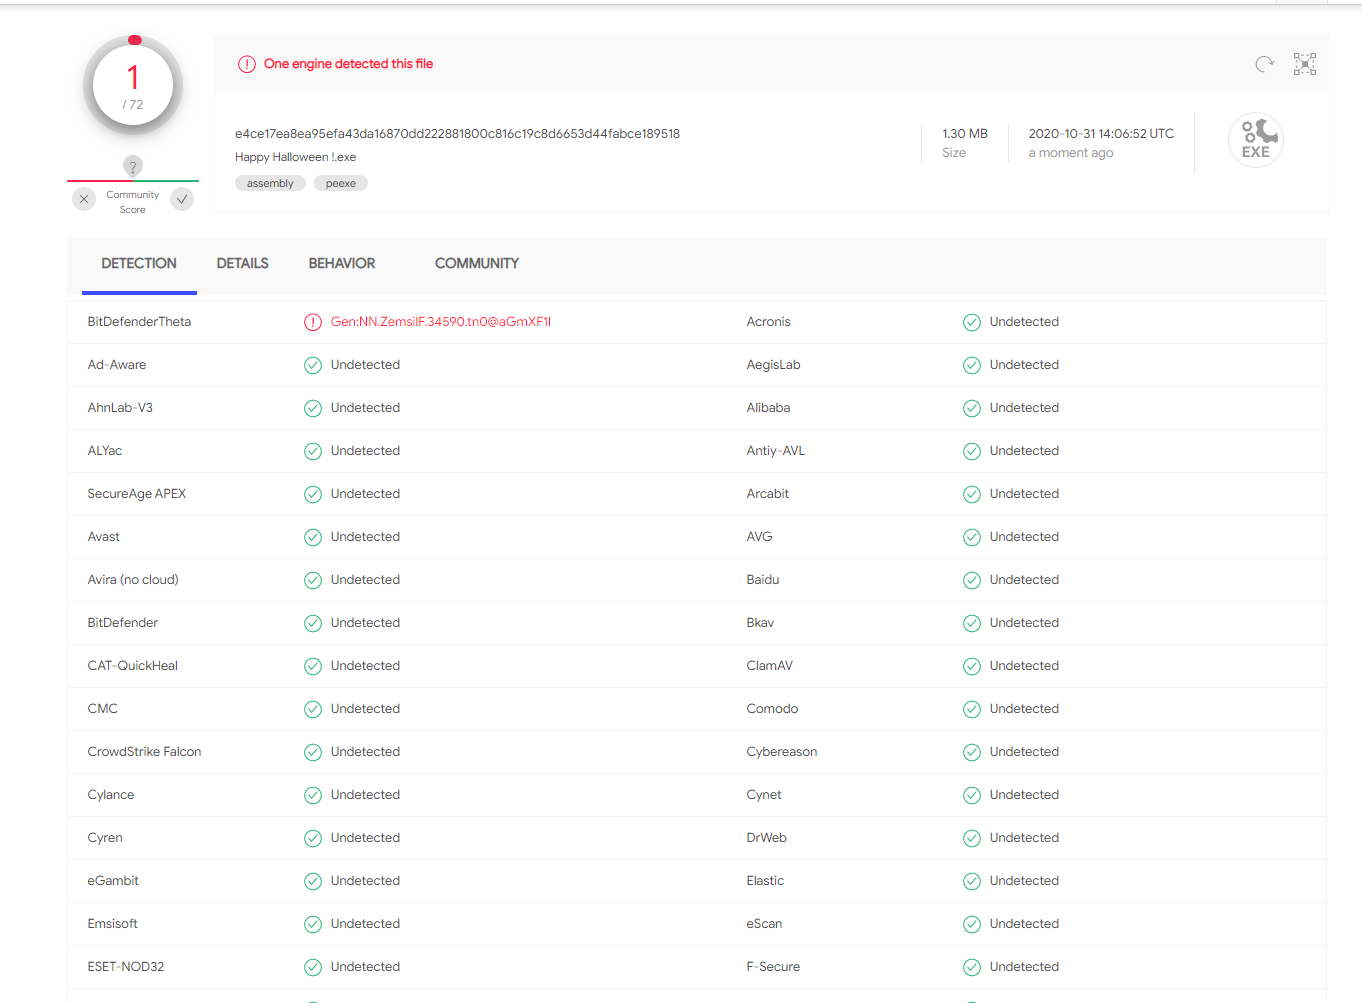
Task: Click Acronis green check icon
Action: (x=972, y=322)
